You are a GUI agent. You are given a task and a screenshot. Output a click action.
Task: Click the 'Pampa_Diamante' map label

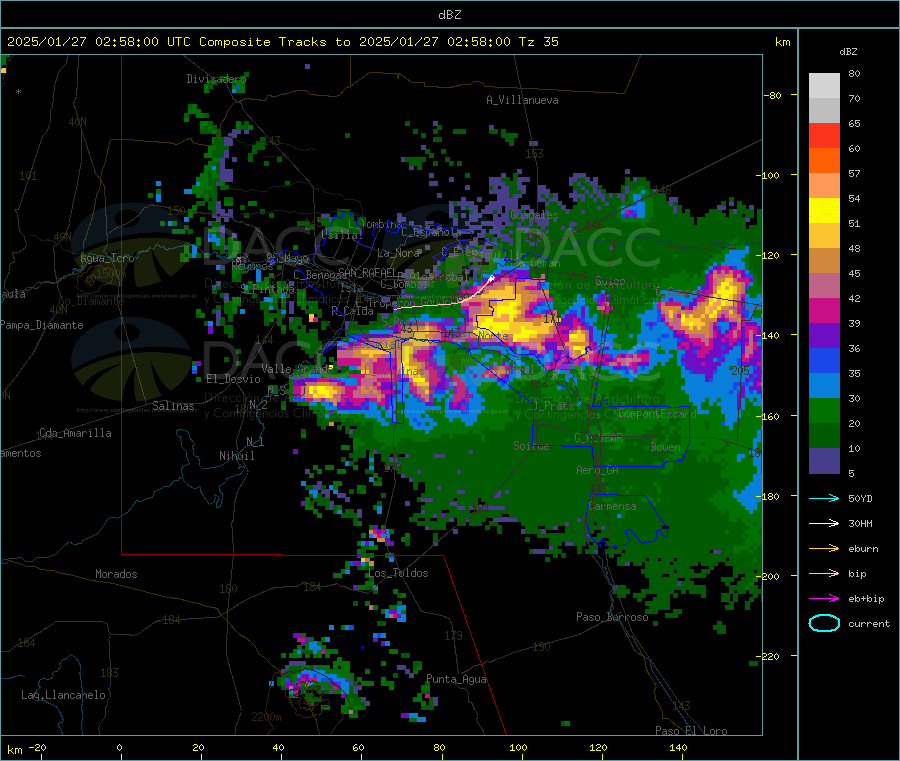click(41, 325)
